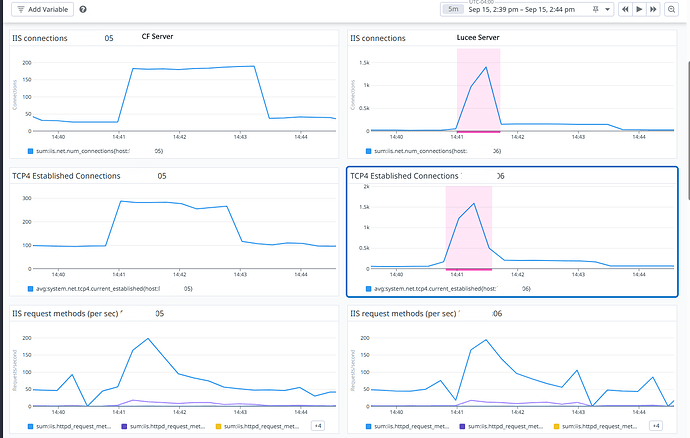Open the help question mark icon
The width and height of the screenshot is (690, 438).
coord(82,9)
